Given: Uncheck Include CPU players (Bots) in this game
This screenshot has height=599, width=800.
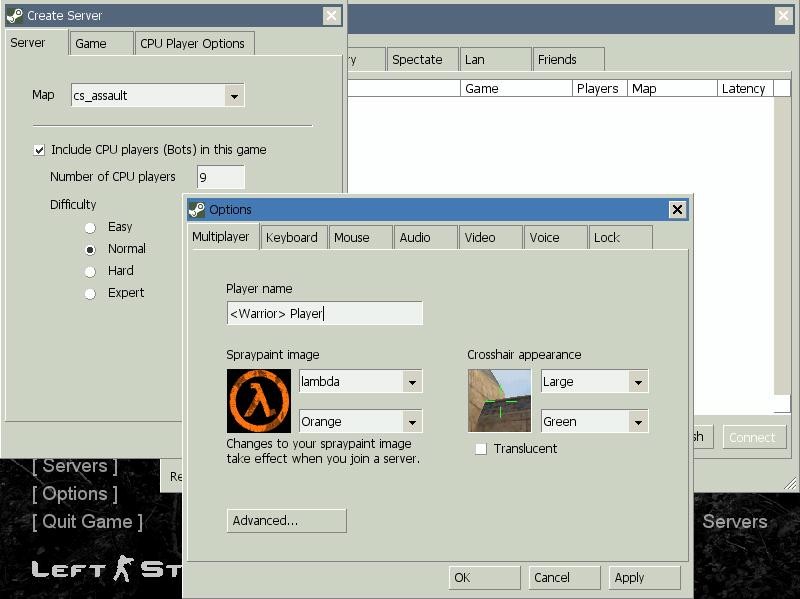Looking at the screenshot, I should coord(38,149).
